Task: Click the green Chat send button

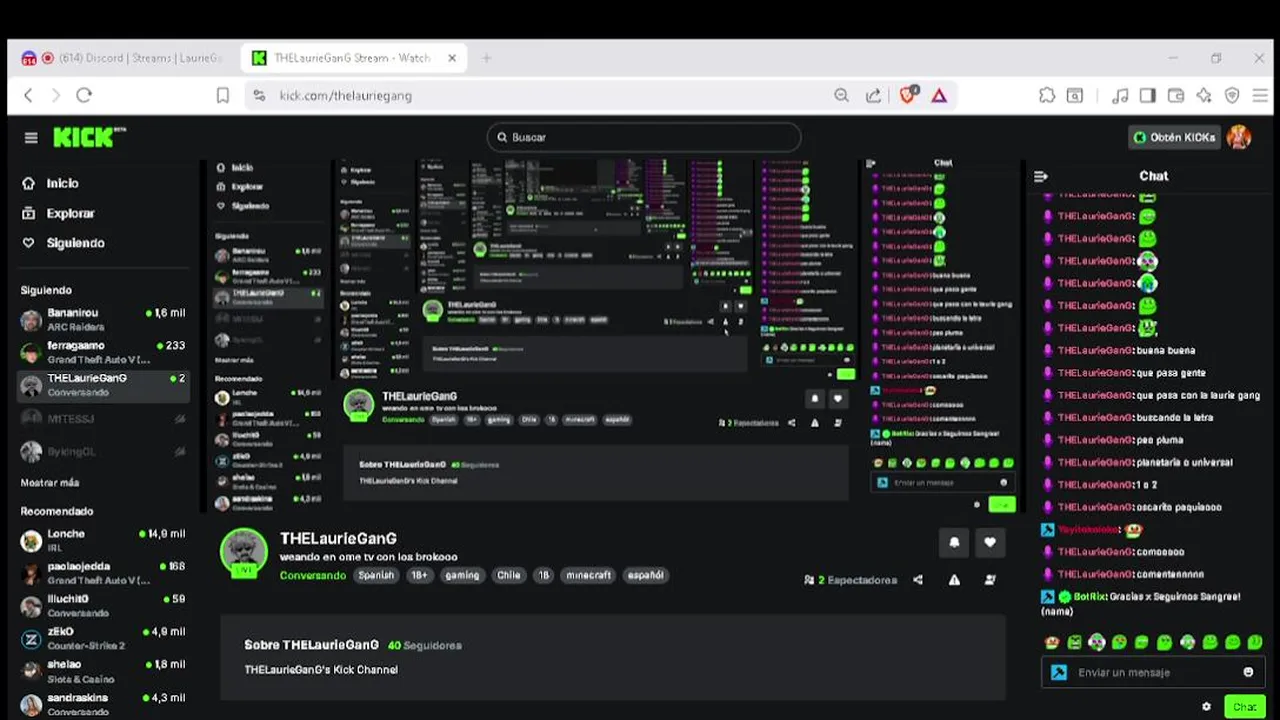Action: (x=1245, y=706)
